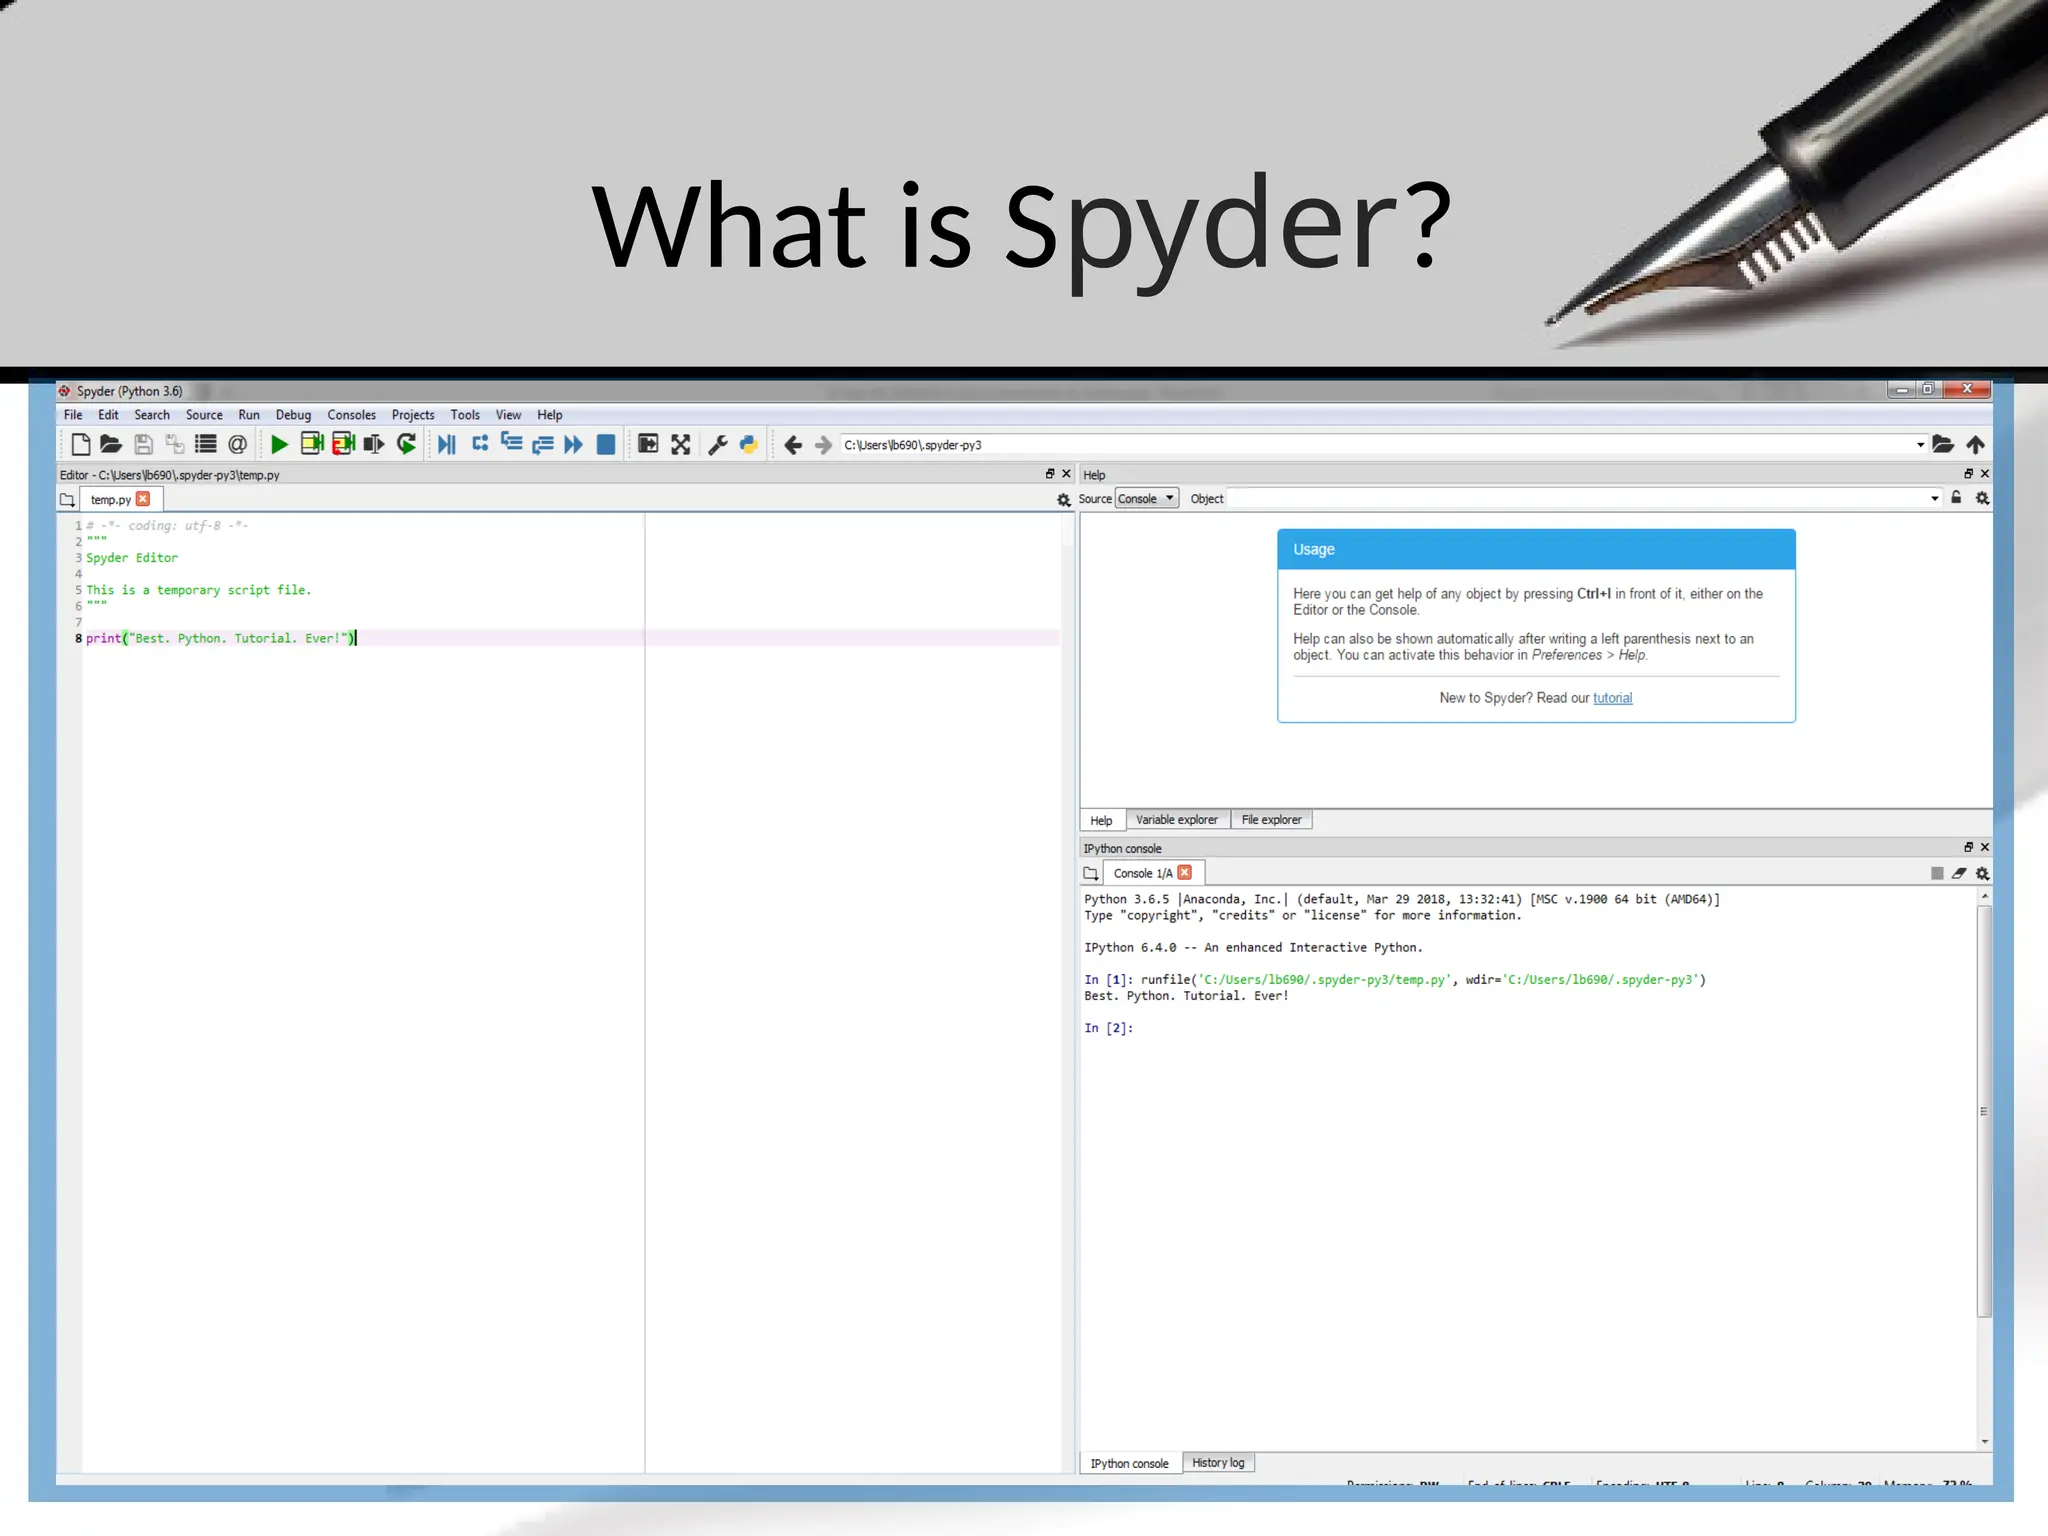Go back with the left arrow
The height and width of the screenshot is (1536, 2048).
coord(793,445)
